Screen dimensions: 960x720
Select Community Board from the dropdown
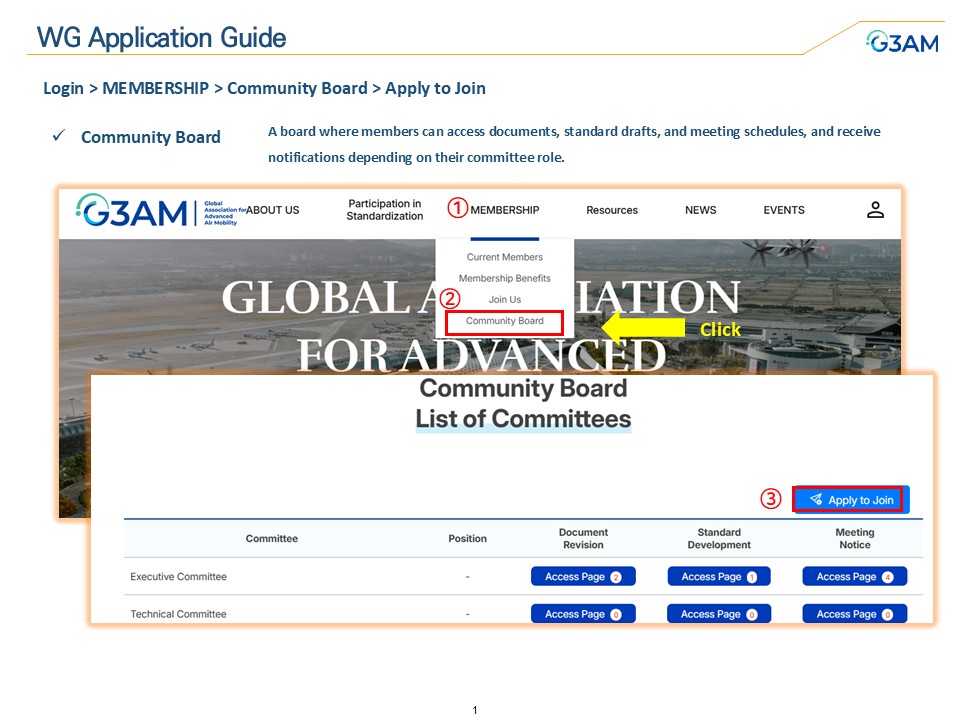point(504,321)
